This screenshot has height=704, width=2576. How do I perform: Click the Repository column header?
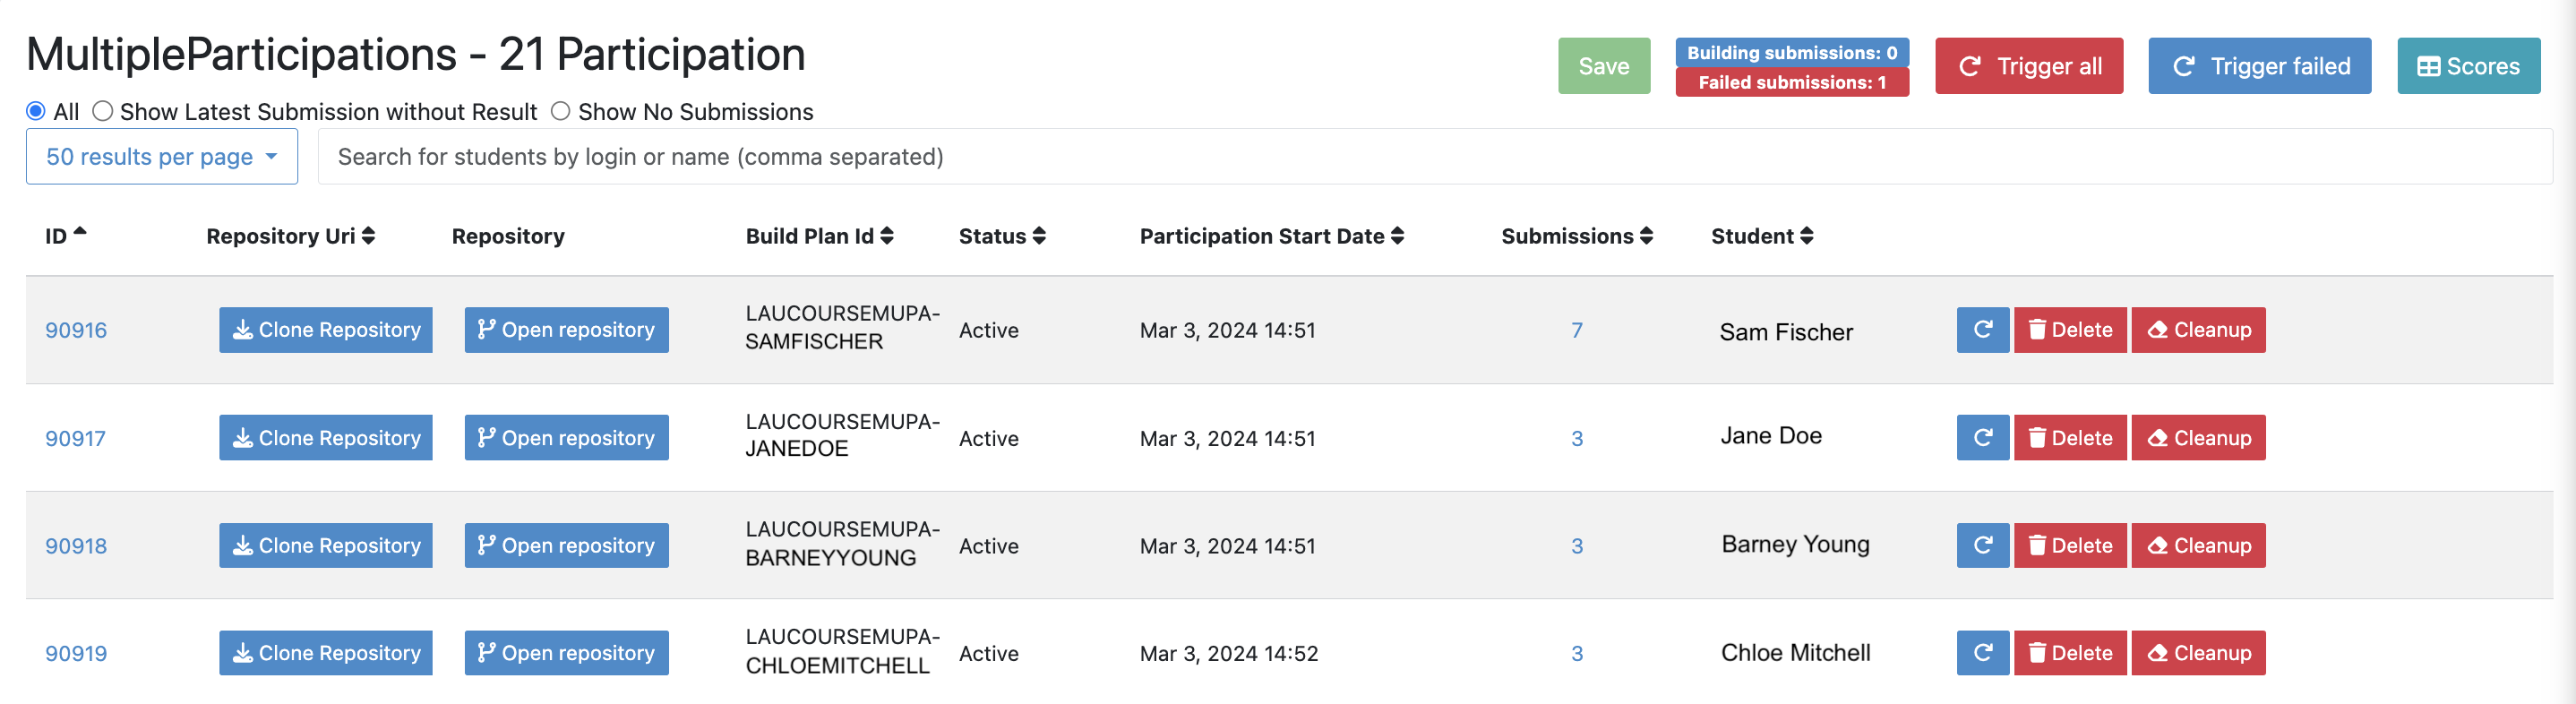pos(508,235)
